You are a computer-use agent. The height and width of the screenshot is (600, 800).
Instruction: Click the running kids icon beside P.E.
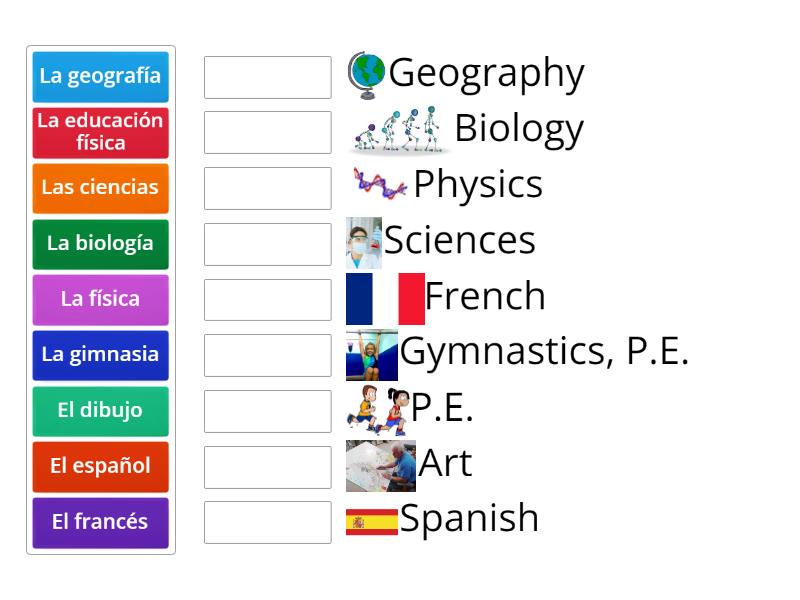[377, 409]
